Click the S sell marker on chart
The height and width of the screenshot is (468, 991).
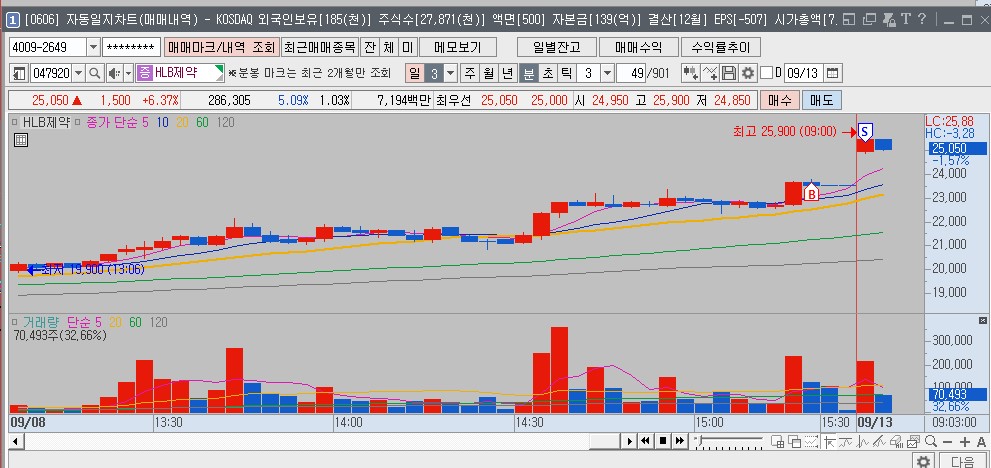click(866, 132)
